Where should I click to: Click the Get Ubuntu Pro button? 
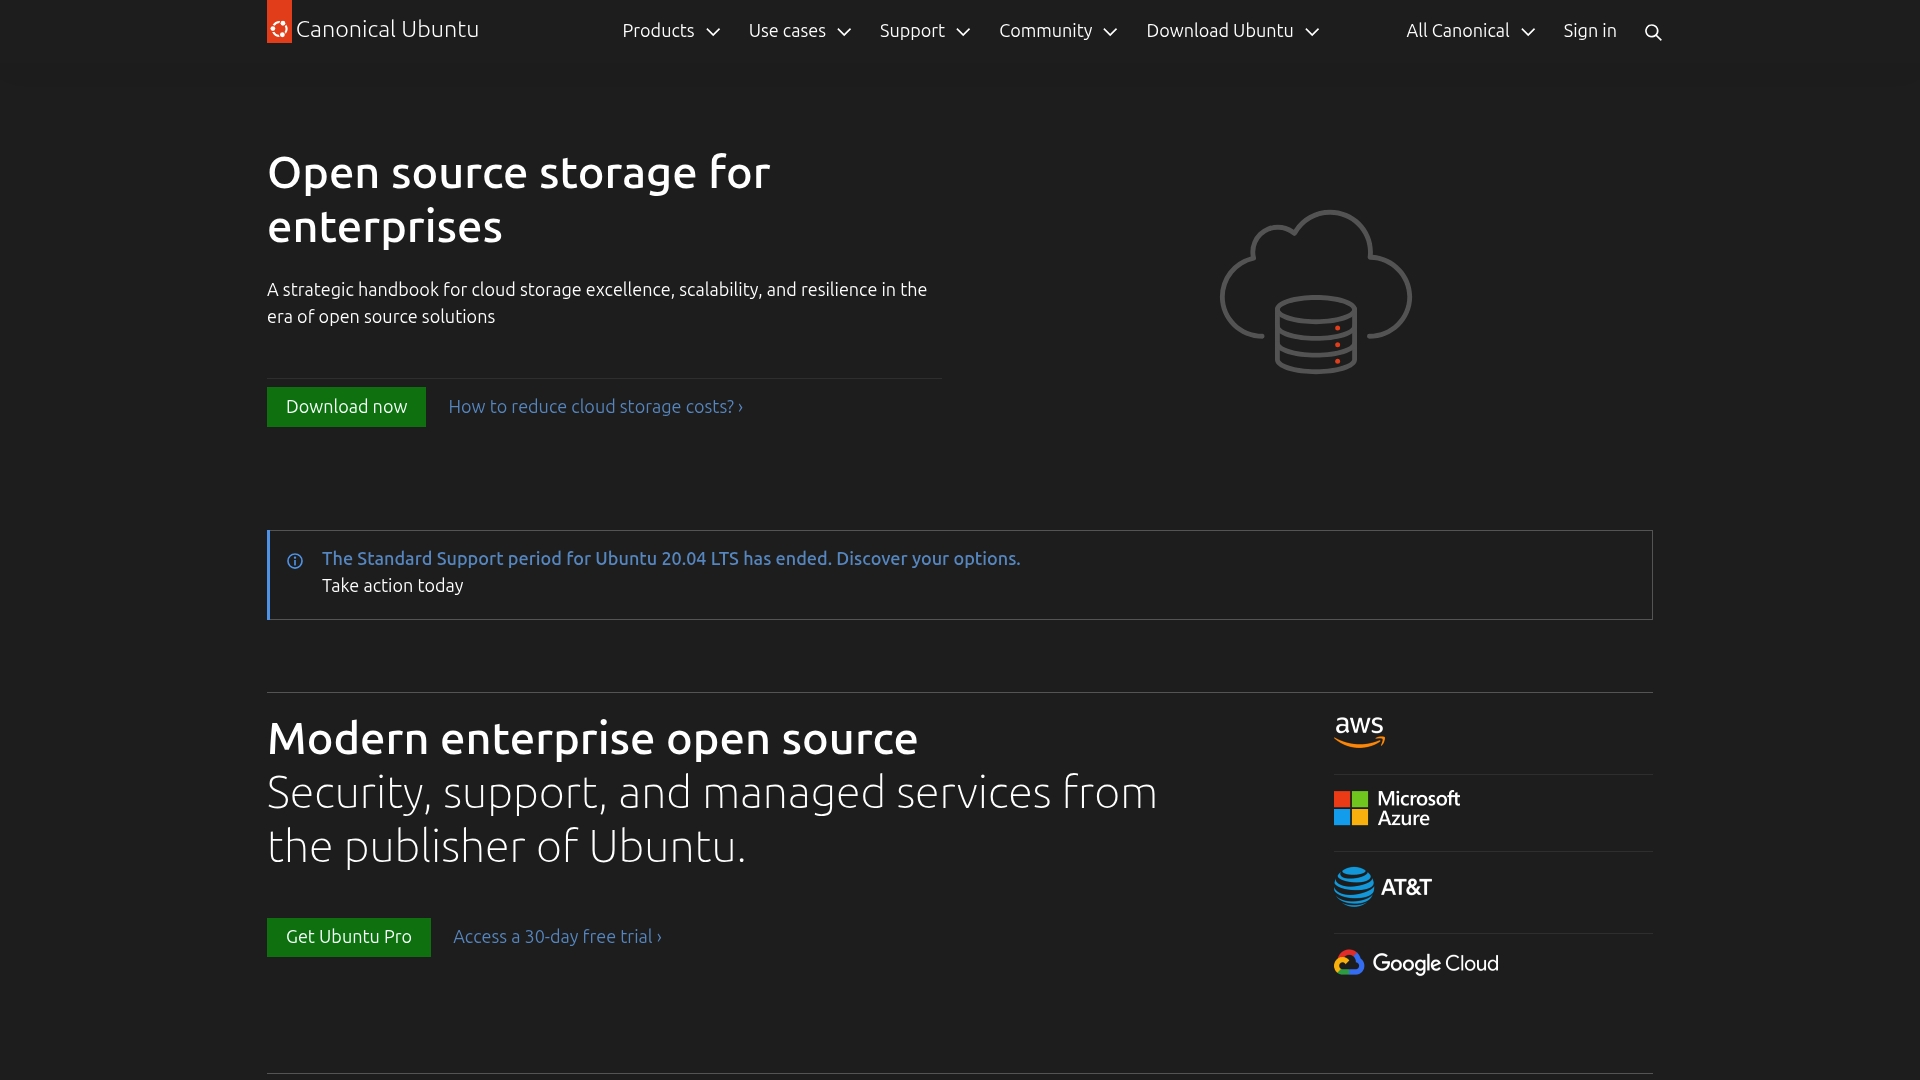[348, 937]
